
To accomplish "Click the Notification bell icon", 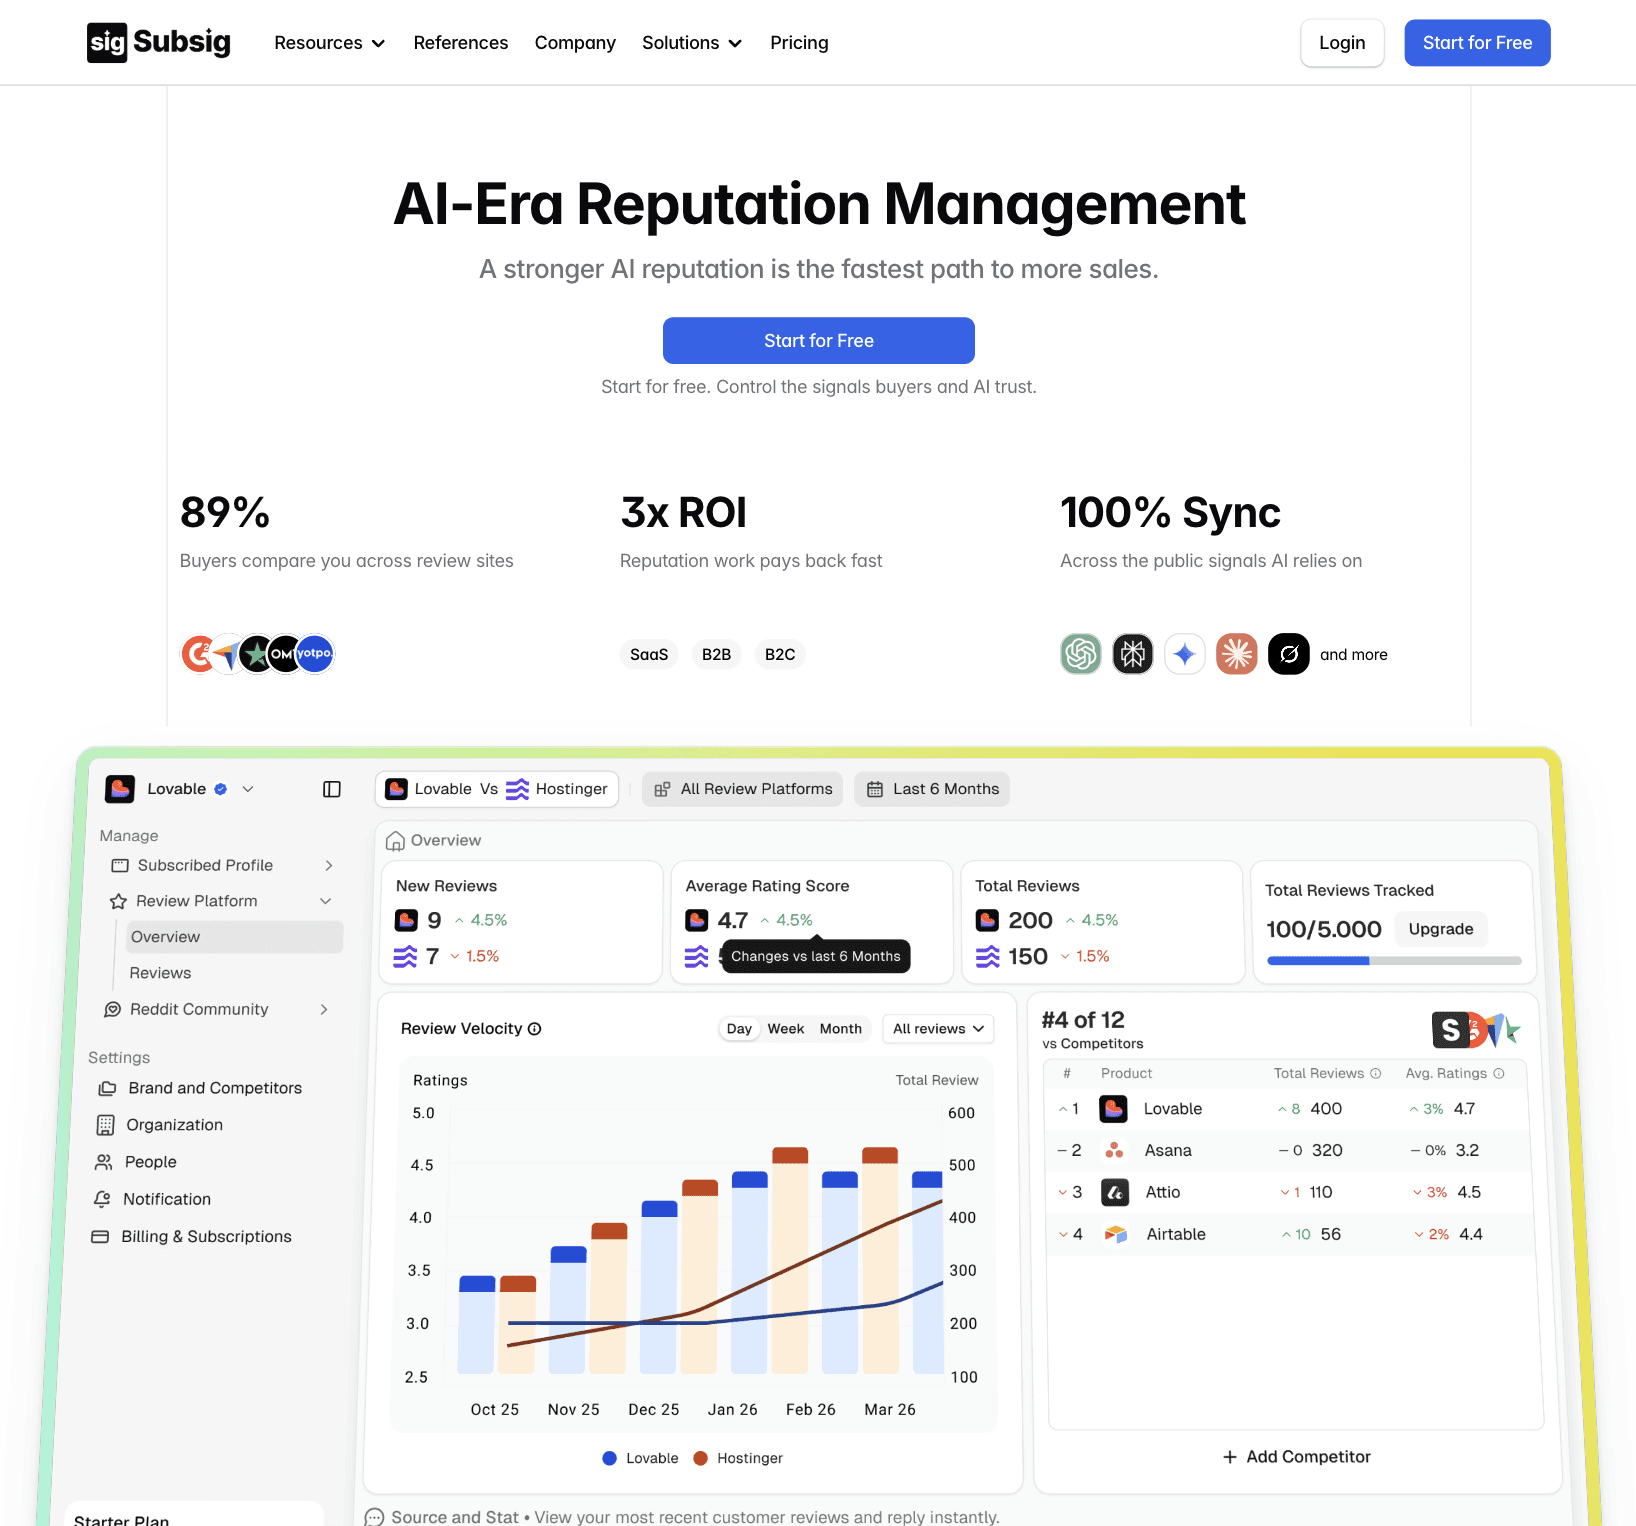I will (x=102, y=1199).
